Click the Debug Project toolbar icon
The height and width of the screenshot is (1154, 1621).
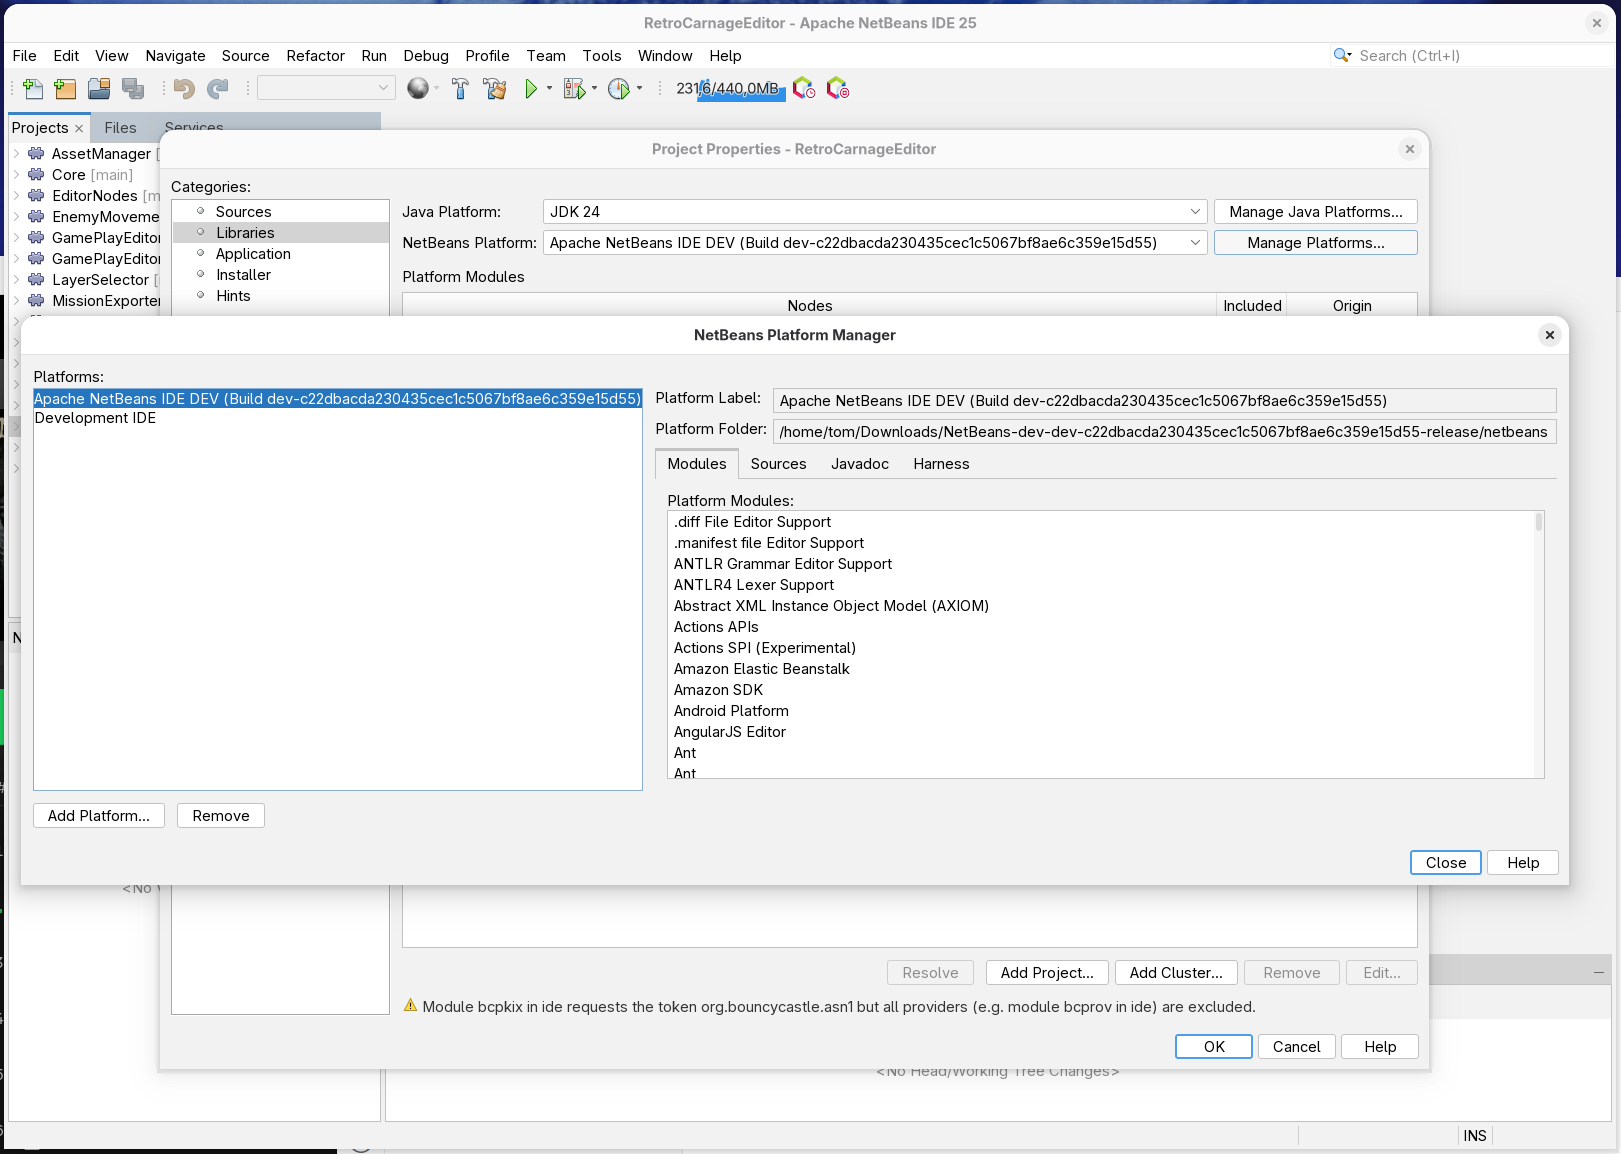(x=574, y=89)
